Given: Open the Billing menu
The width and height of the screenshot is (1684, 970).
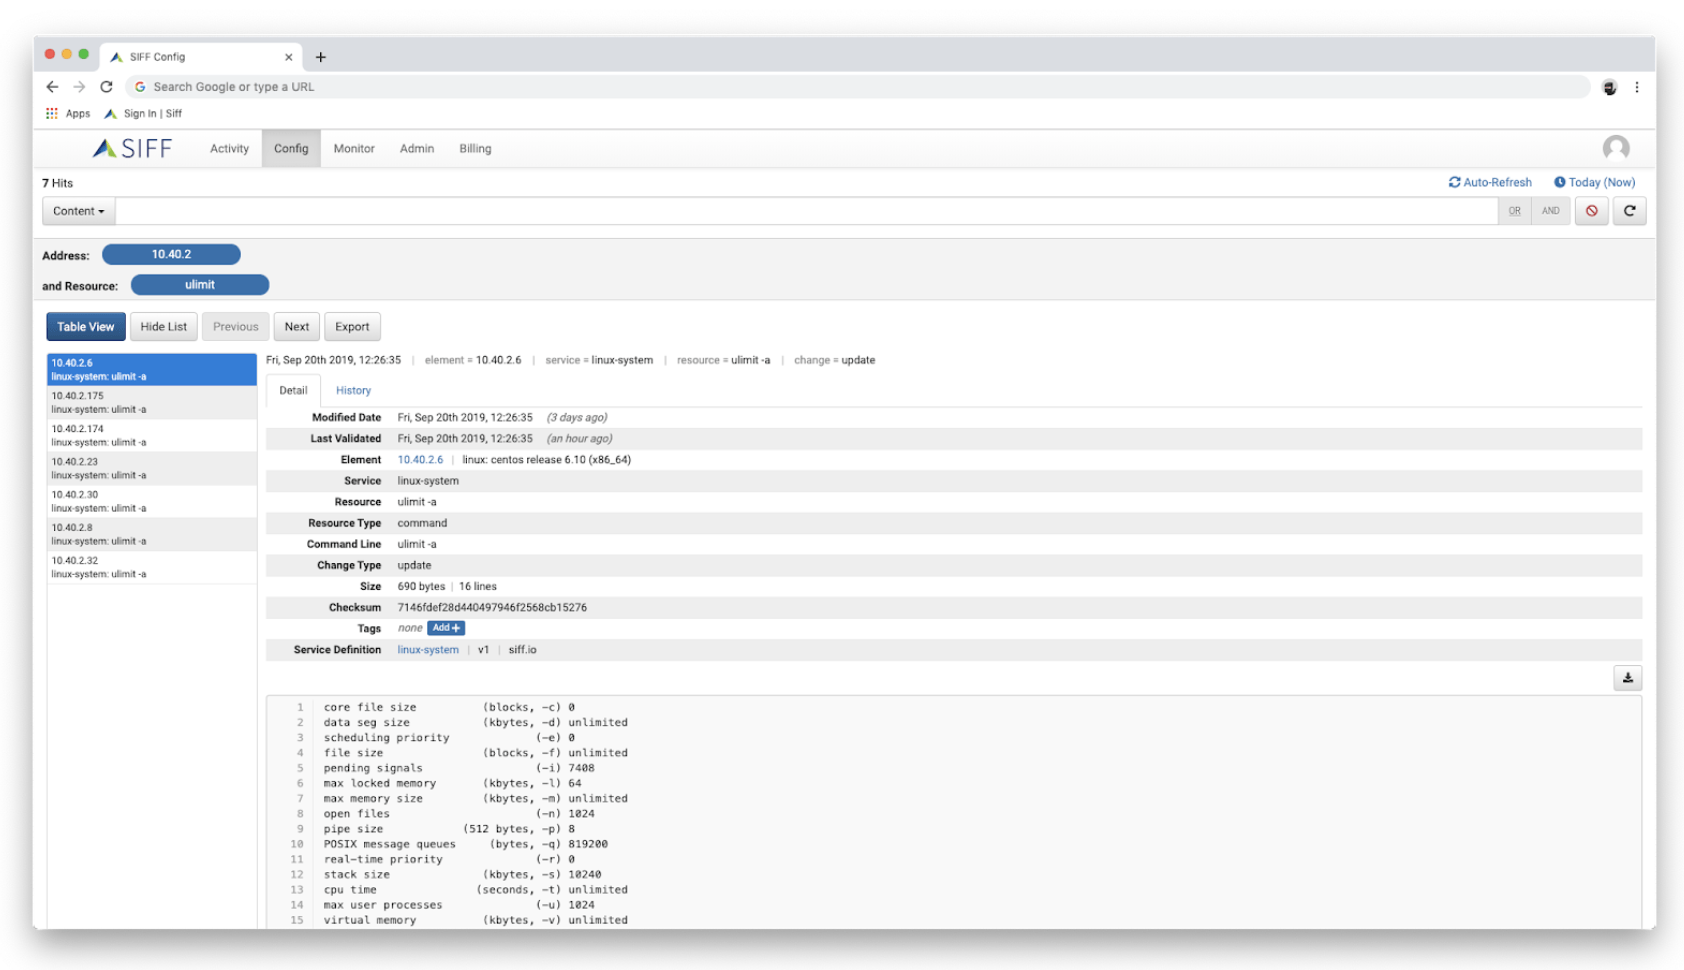Looking at the screenshot, I should coord(475,148).
